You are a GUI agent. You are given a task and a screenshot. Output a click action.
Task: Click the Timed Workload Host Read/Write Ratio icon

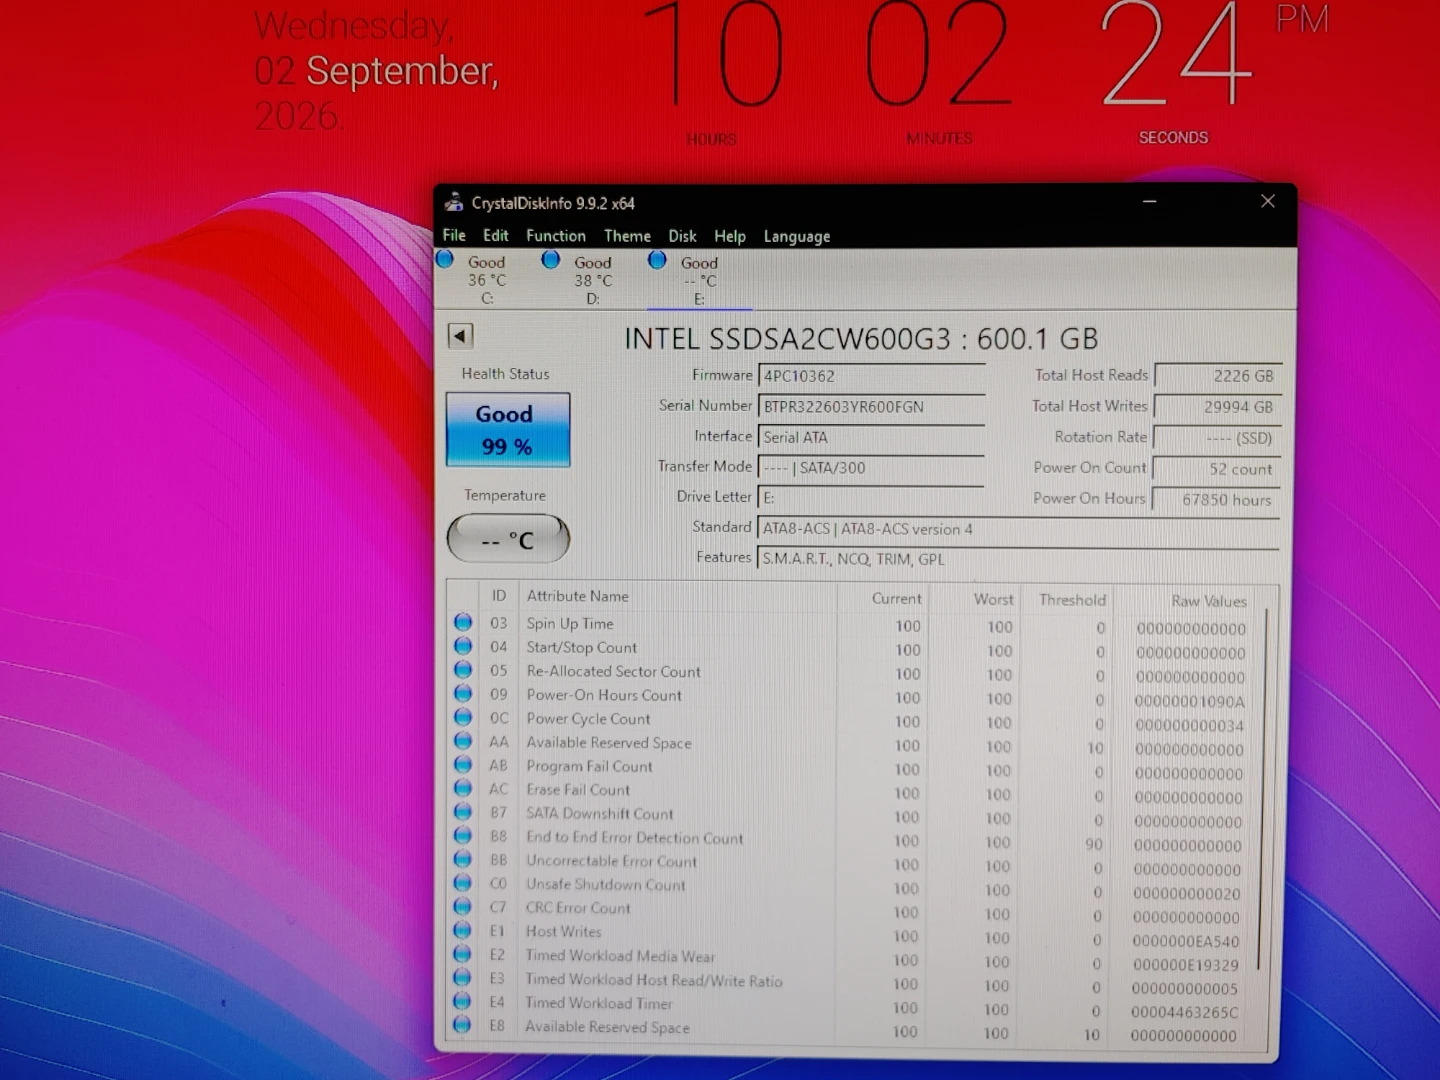pos(462,977)
